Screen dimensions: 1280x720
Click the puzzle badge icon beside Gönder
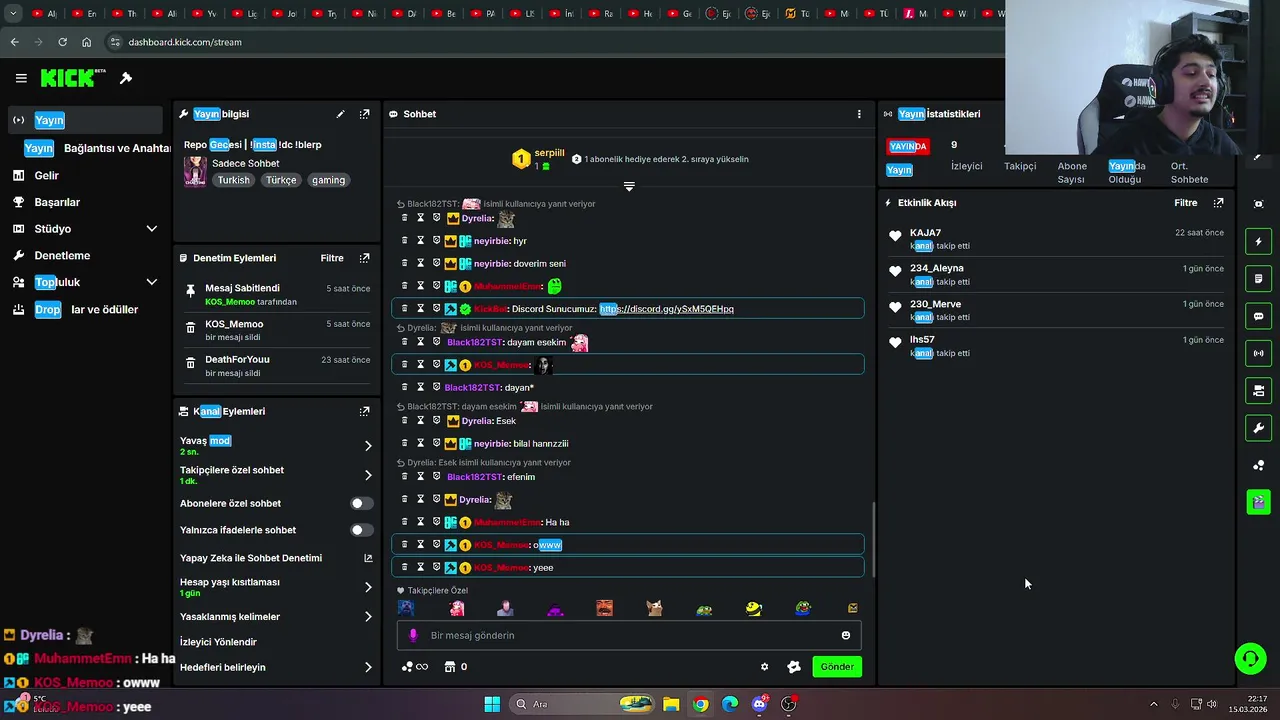(794, 667)
